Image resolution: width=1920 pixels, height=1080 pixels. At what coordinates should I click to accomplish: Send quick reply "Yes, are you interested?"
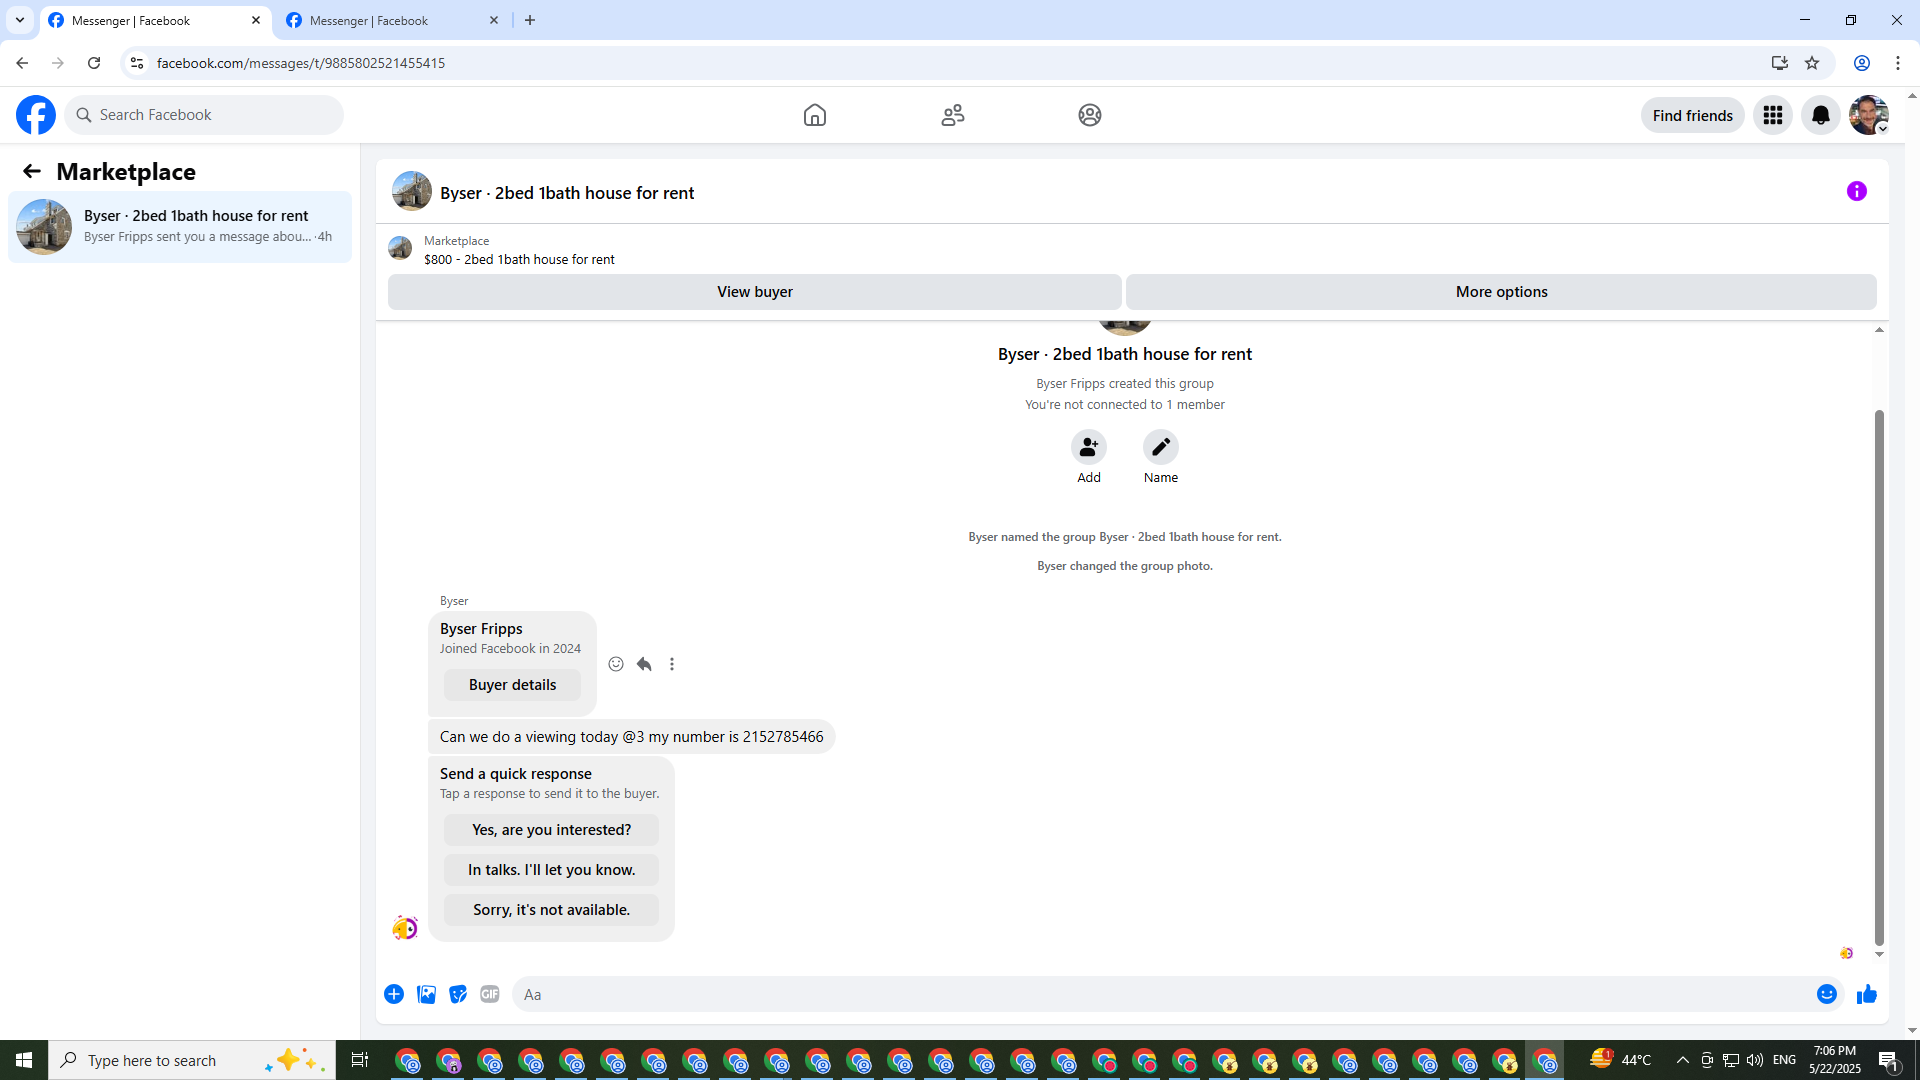point(551,830)
